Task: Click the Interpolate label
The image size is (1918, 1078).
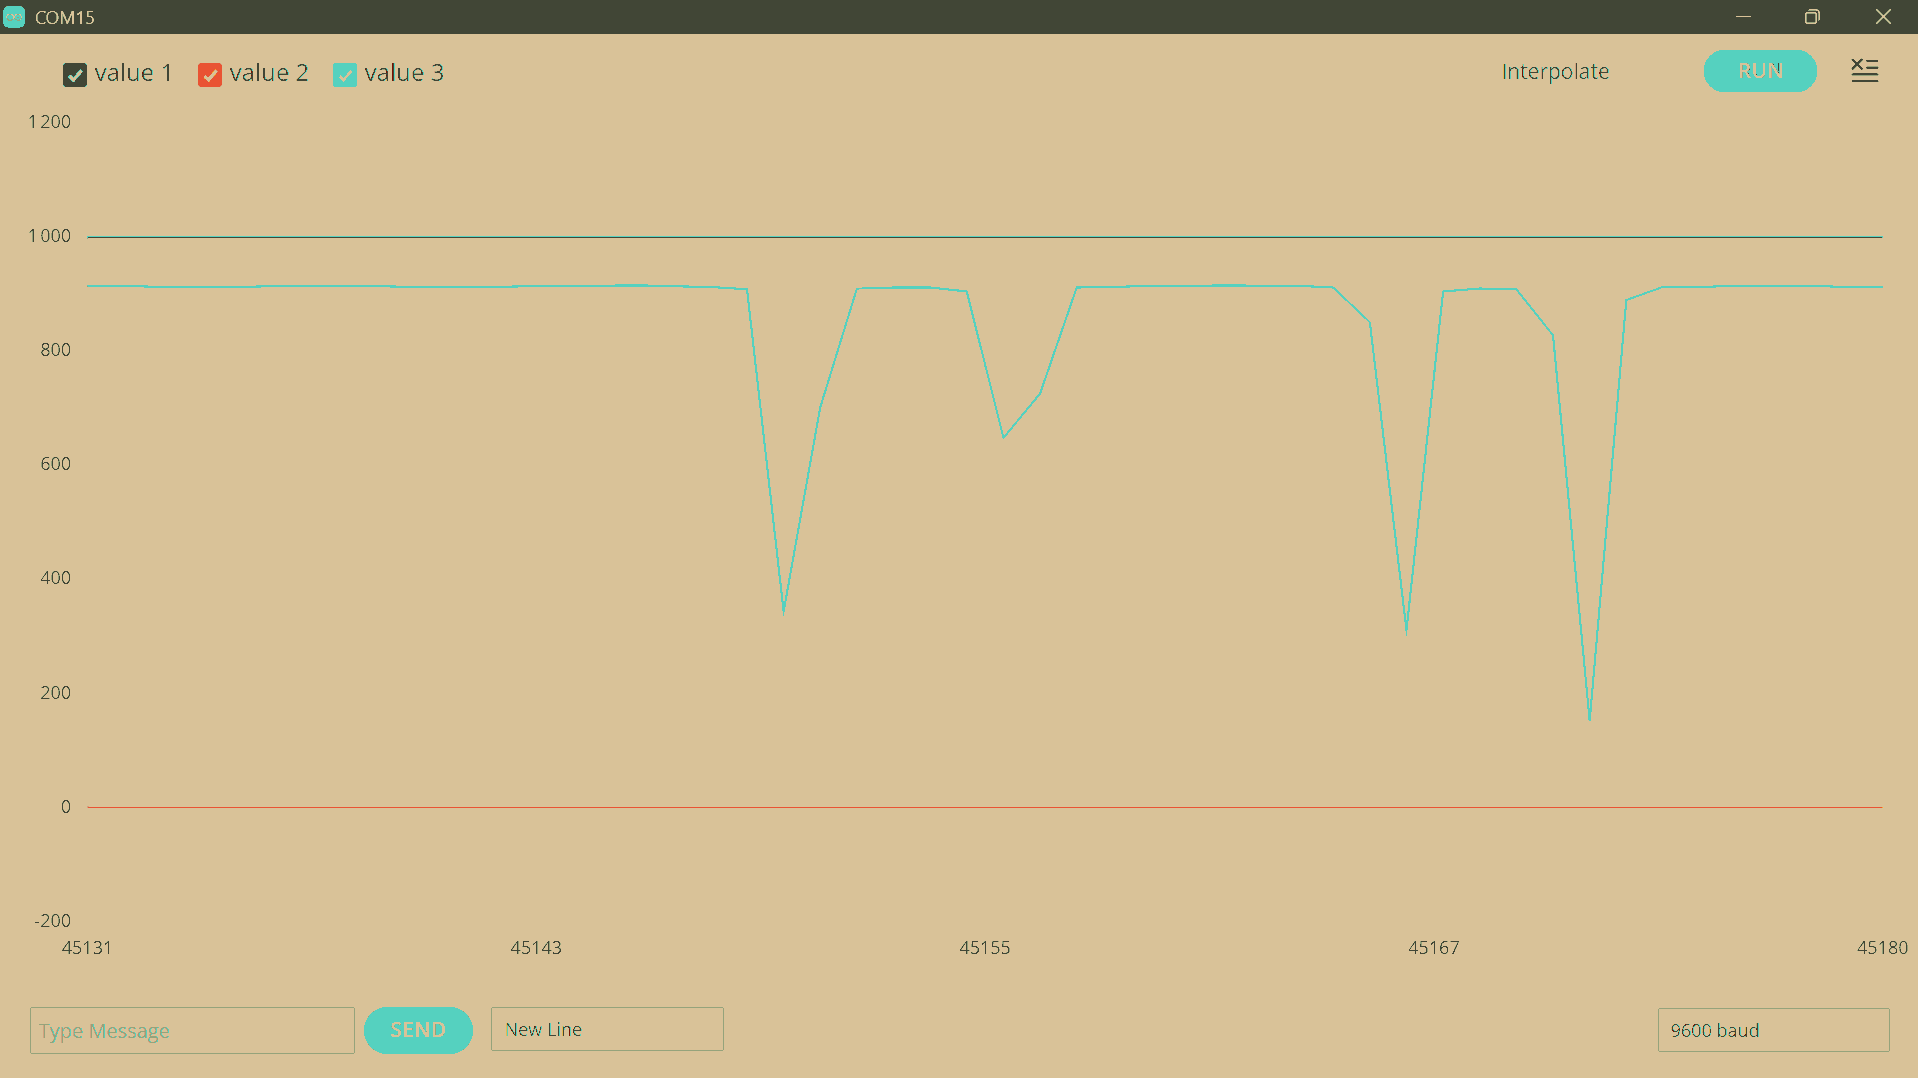Action: pyautogui.click(x=1555, y=72)
